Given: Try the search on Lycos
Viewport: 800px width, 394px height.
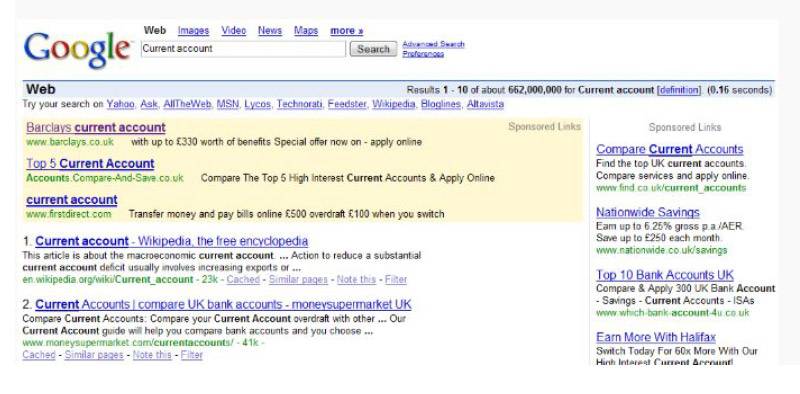Looking at the screenshot, I should (258, 104).
